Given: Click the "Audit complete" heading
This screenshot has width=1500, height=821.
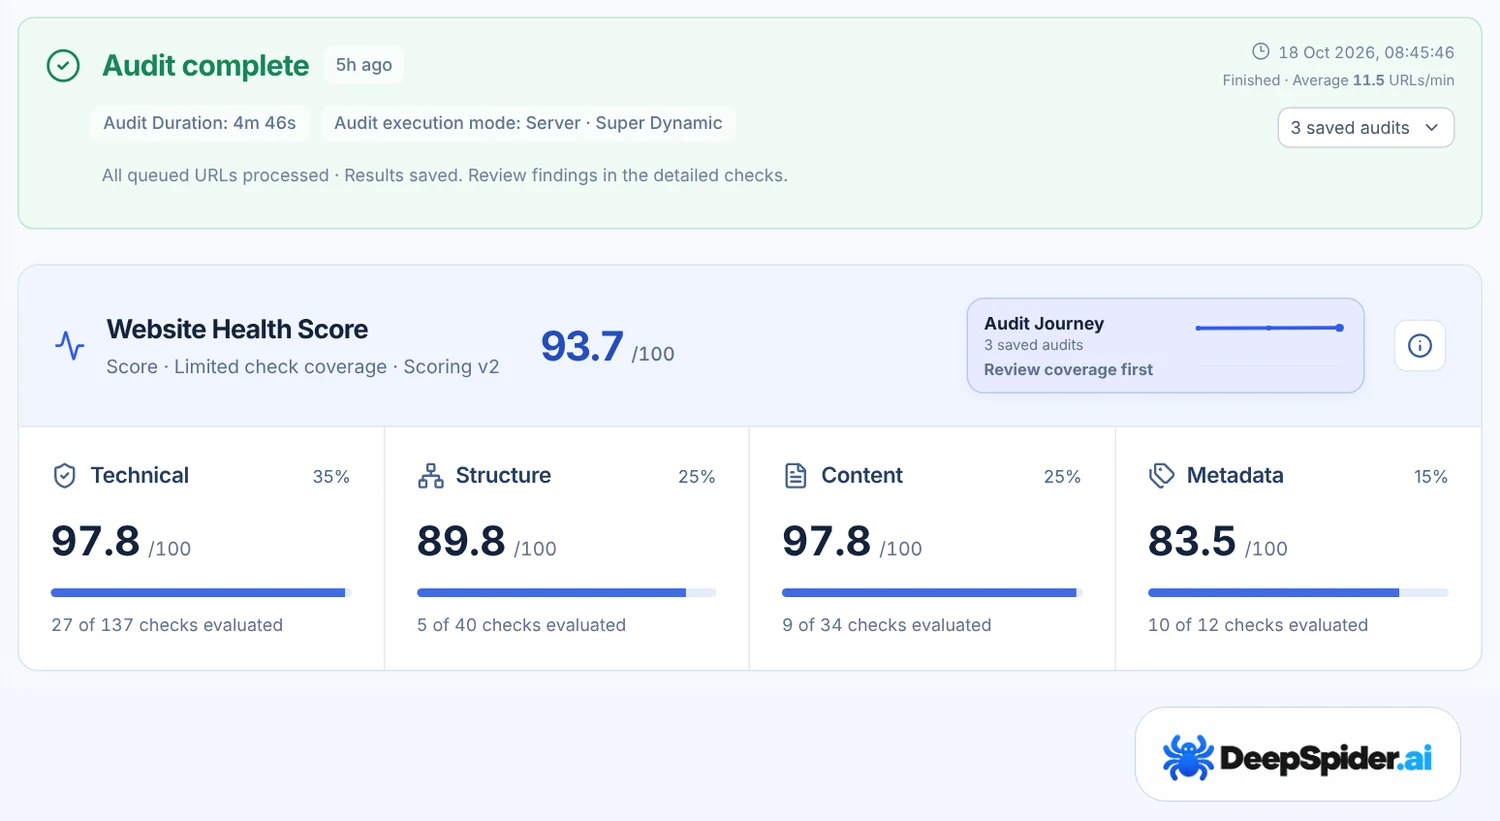Looking at the screenshot, I should 206,66.
